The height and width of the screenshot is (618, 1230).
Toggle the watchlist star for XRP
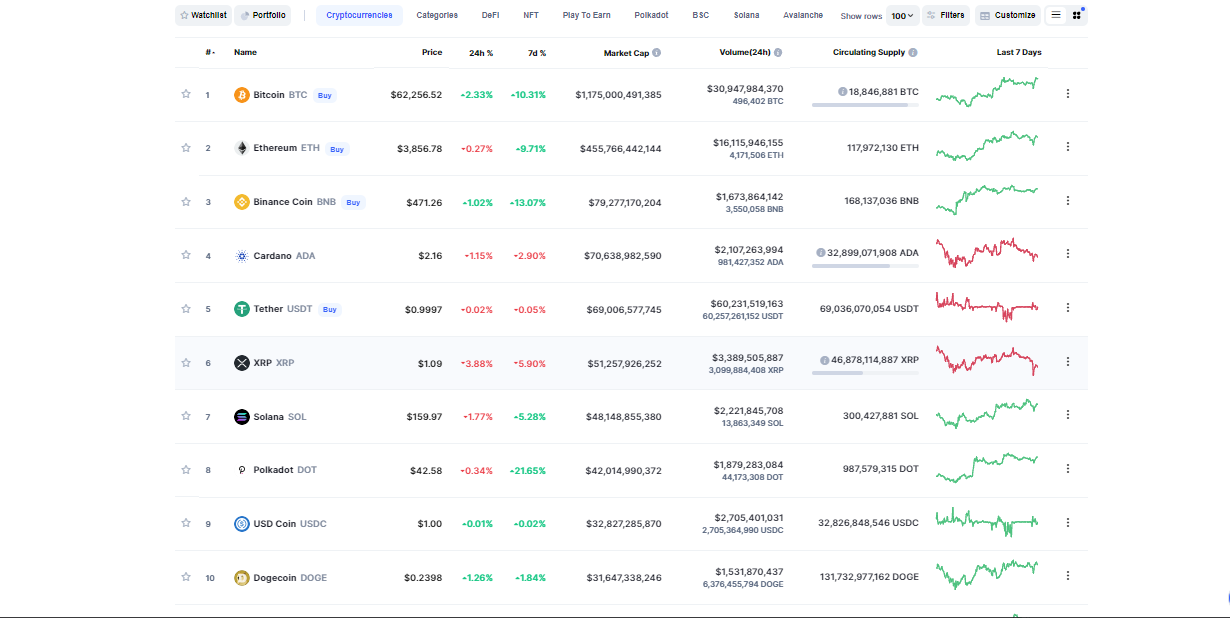(x=186, y=362)
